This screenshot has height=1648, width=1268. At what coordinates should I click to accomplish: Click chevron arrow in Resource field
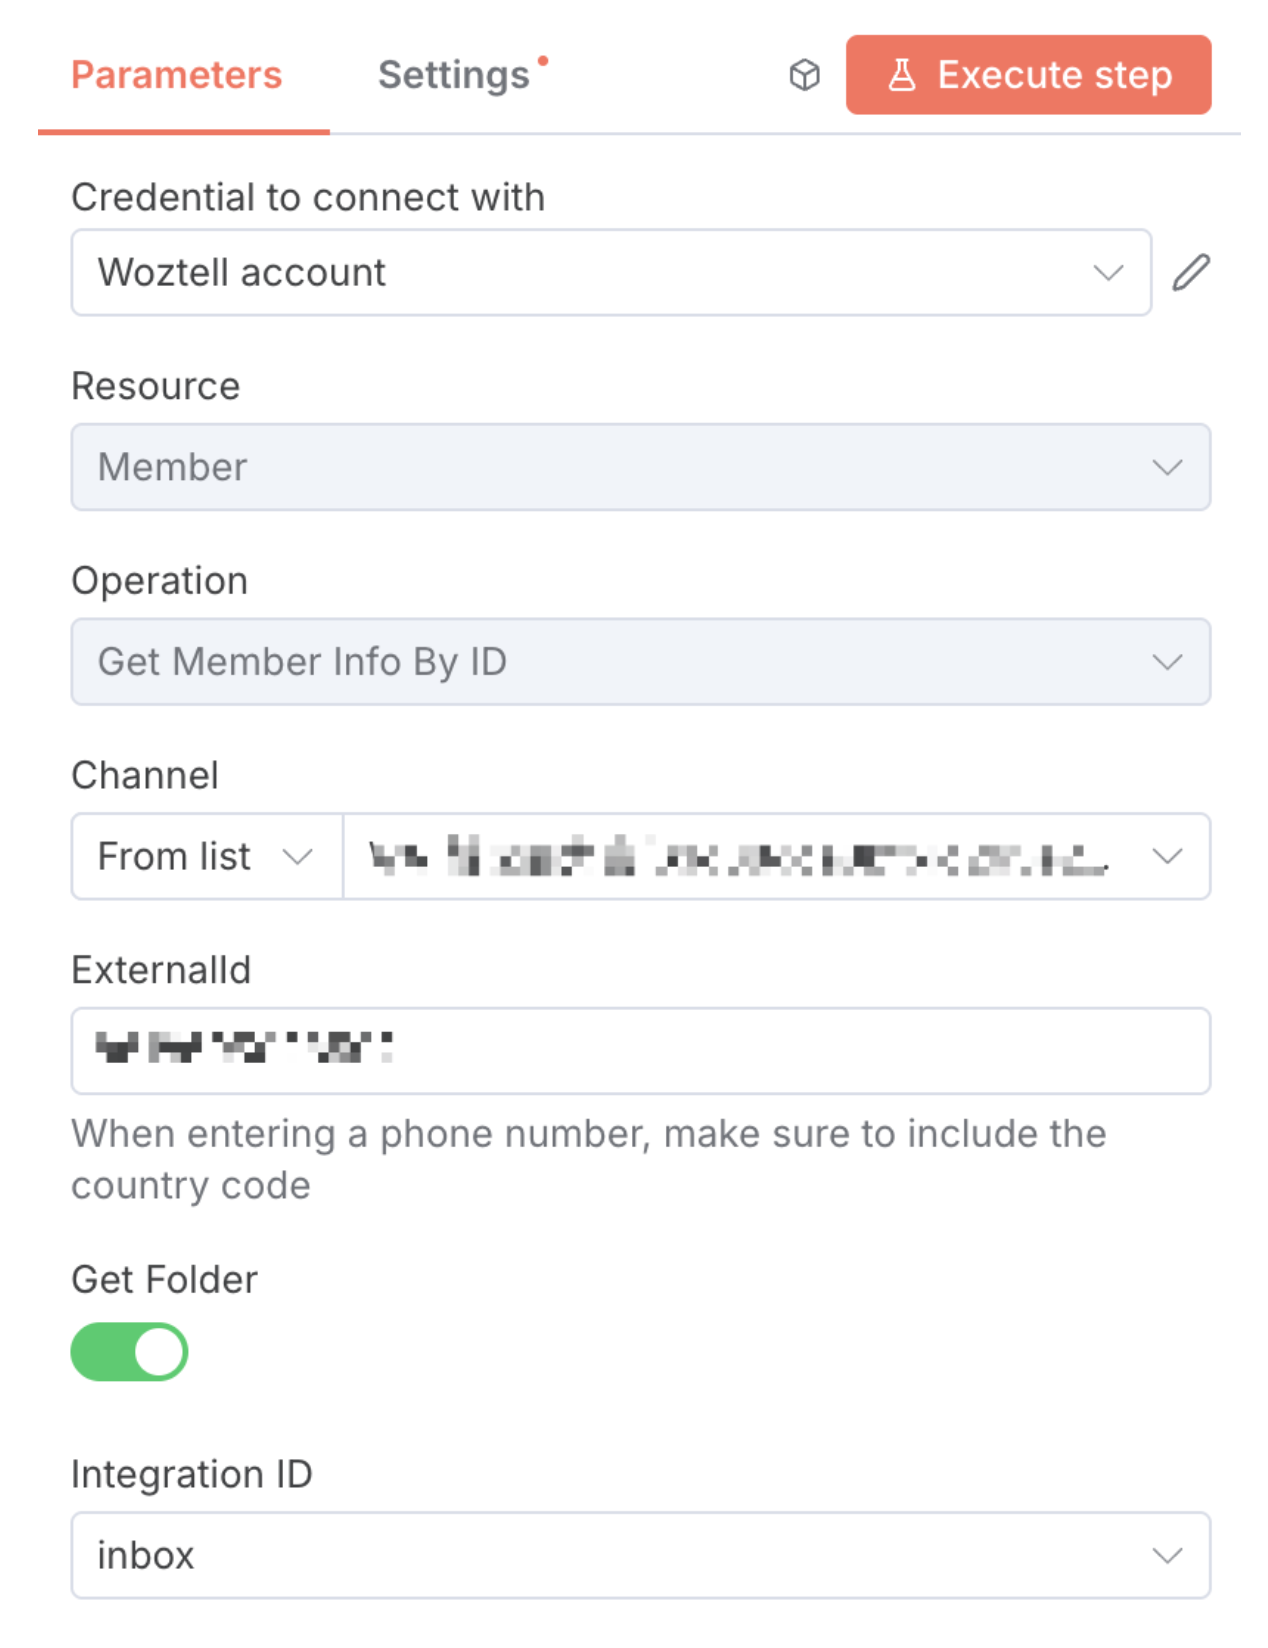tap(1167, 467)
